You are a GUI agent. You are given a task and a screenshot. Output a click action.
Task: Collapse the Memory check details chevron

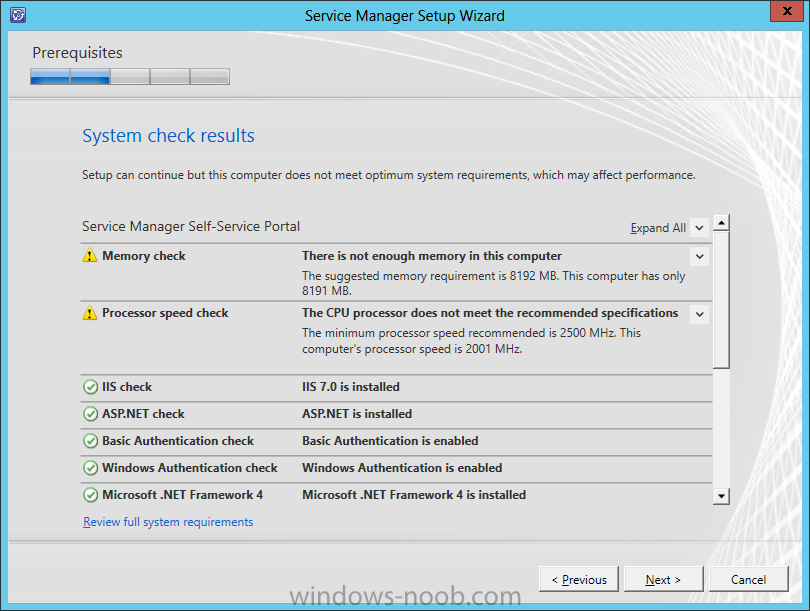coord(699,257)
